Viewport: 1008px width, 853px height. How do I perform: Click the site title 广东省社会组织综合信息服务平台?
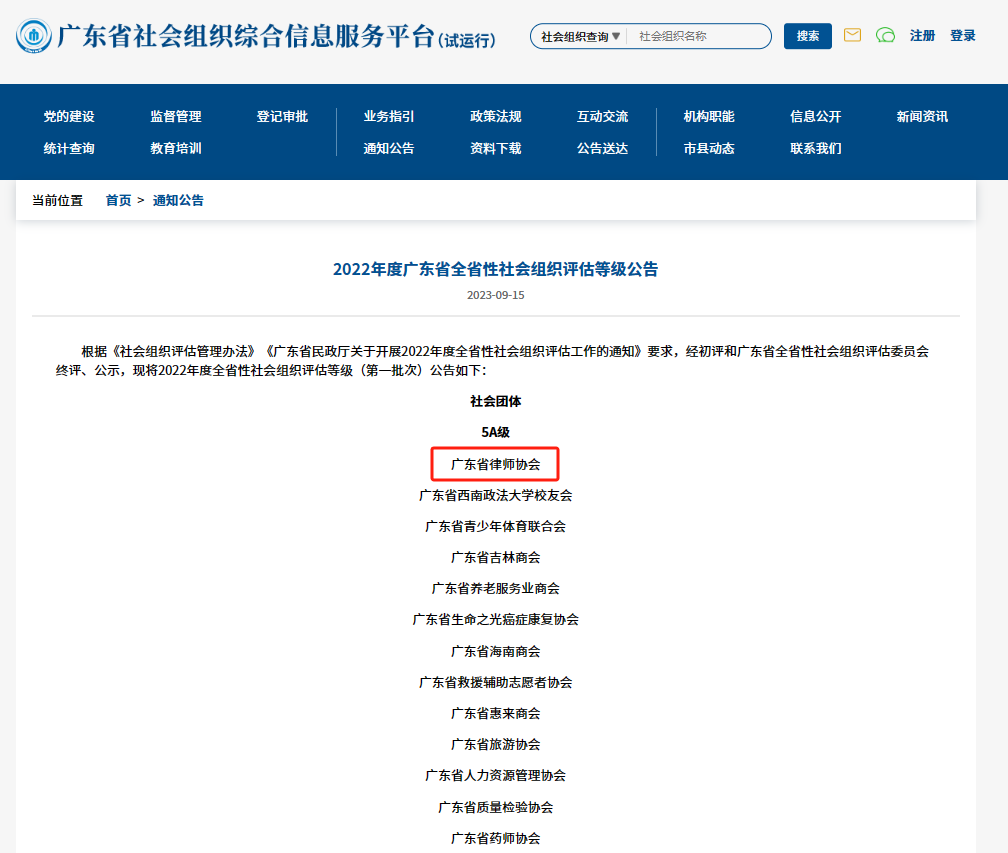coord(246,36)
